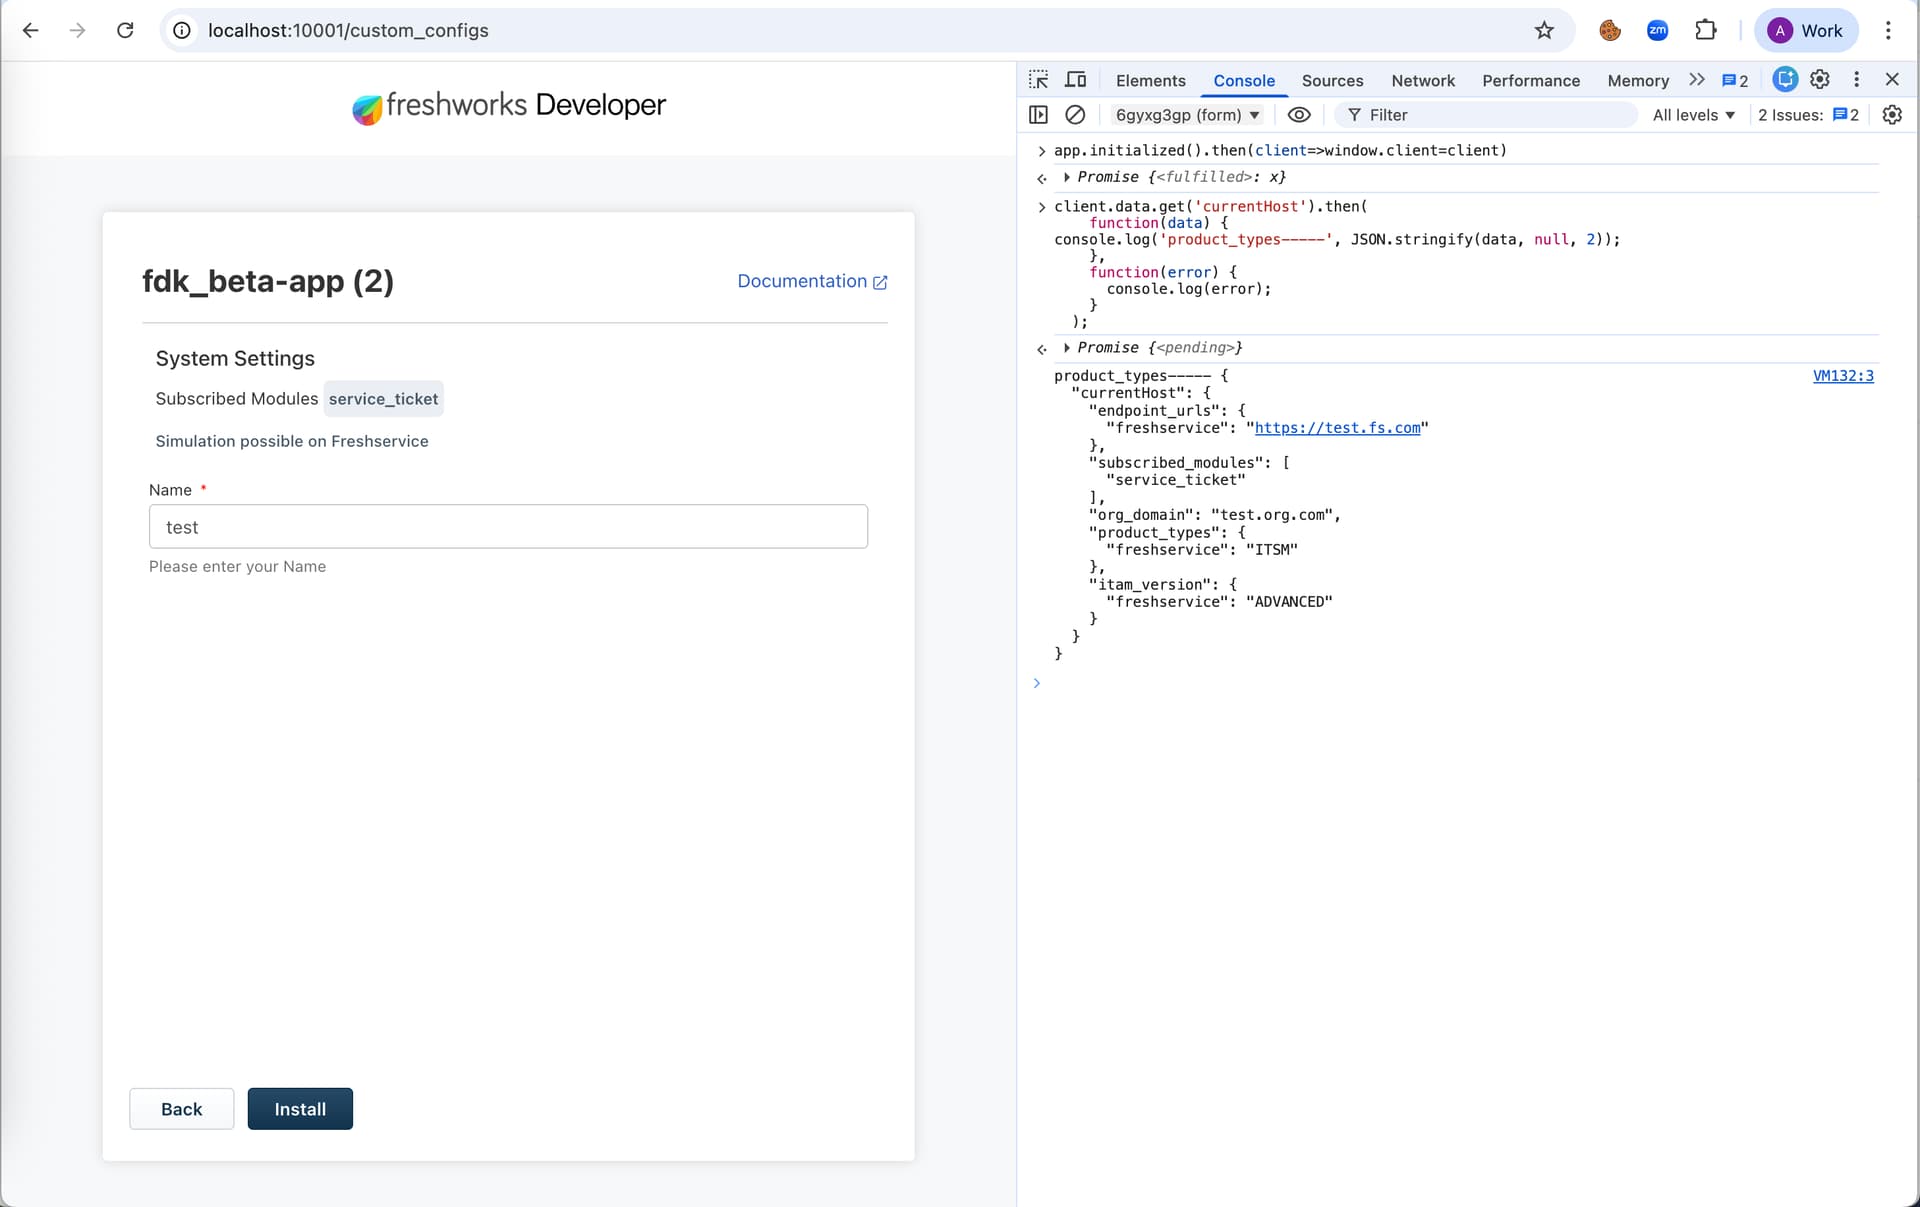1920x1207 pixels.
Task: Switch to the Elements tab
Action: [1150, 80]
